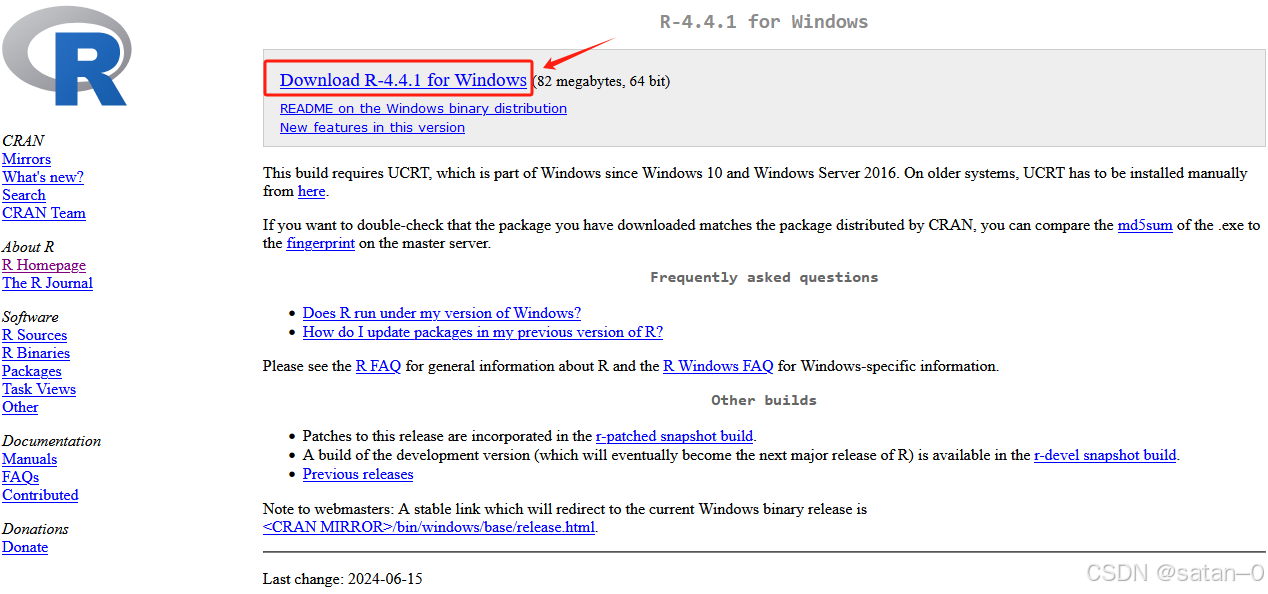Image resolution: width=1268 pixels, height=594 pixels.
Task: Click the 'Software' sidebar section label
Action: tap(30, 317)
